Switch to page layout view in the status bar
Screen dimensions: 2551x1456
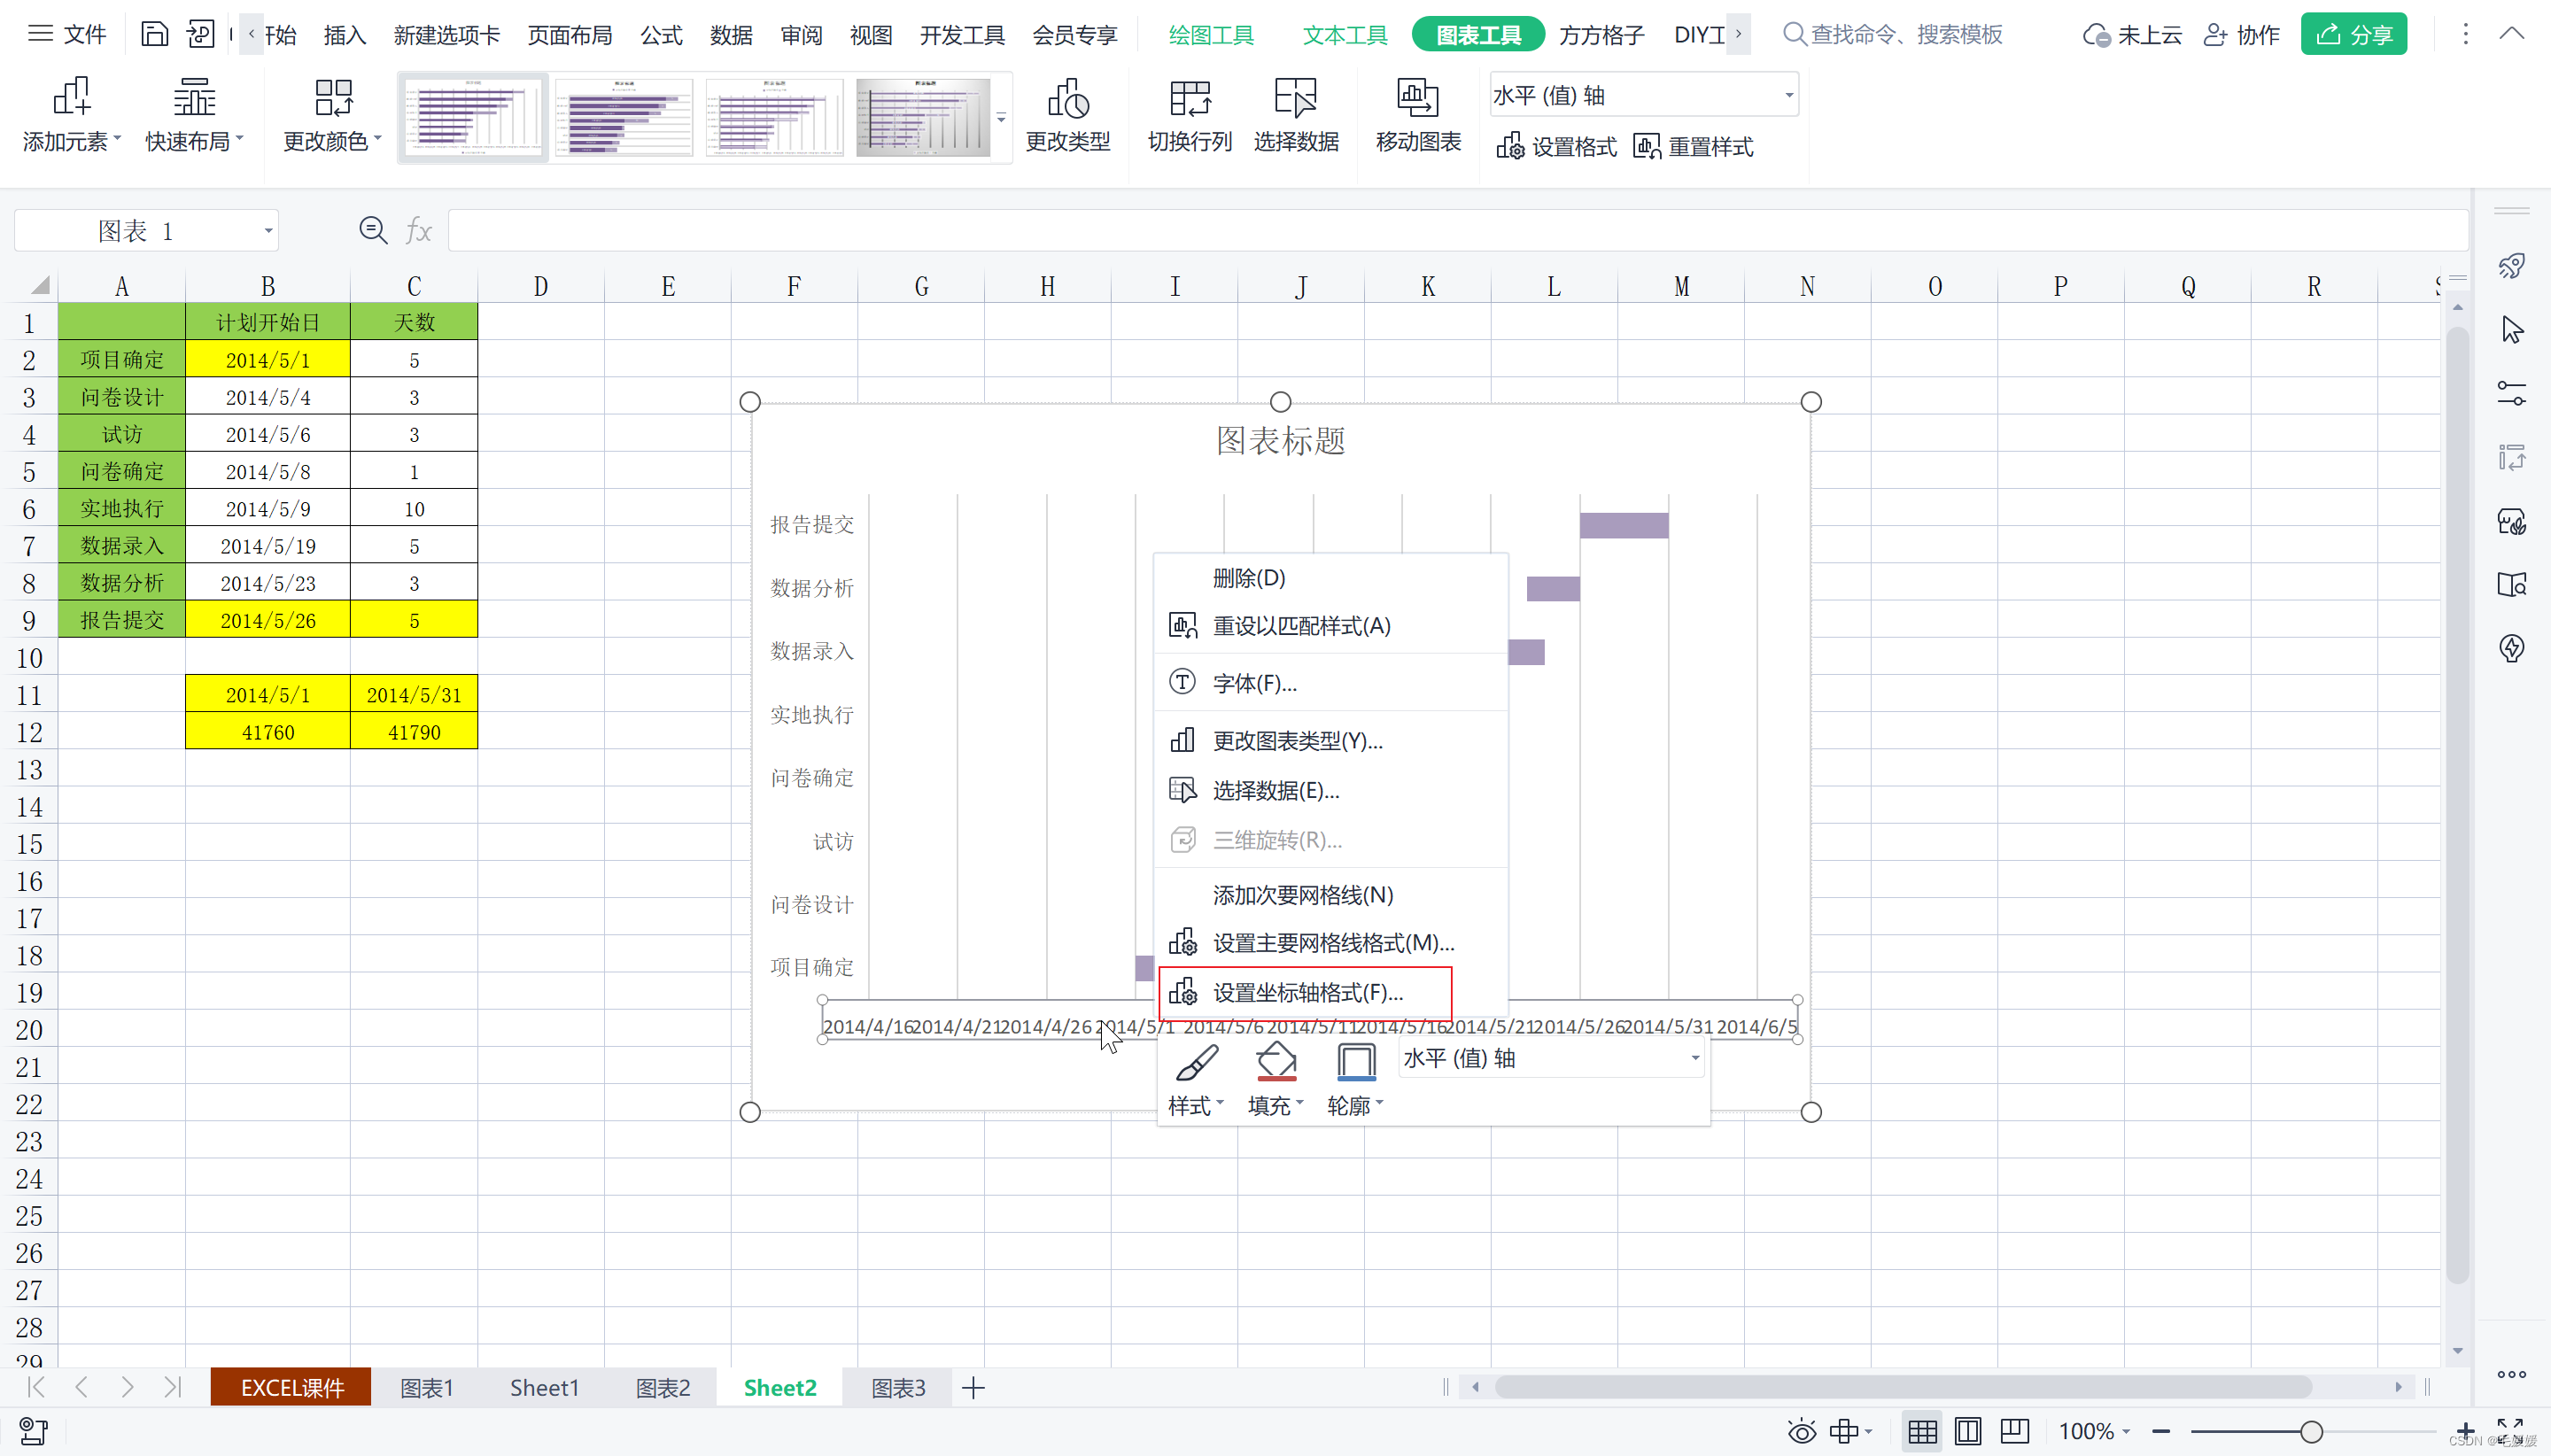pos(1967,1431)
